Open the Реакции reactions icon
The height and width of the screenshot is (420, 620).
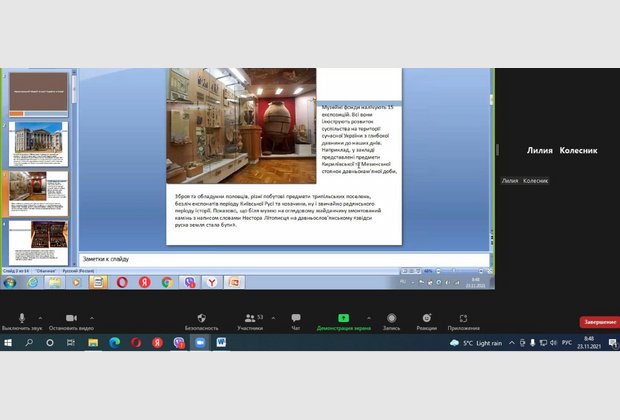pyautogui.click(x=427, y=318)
